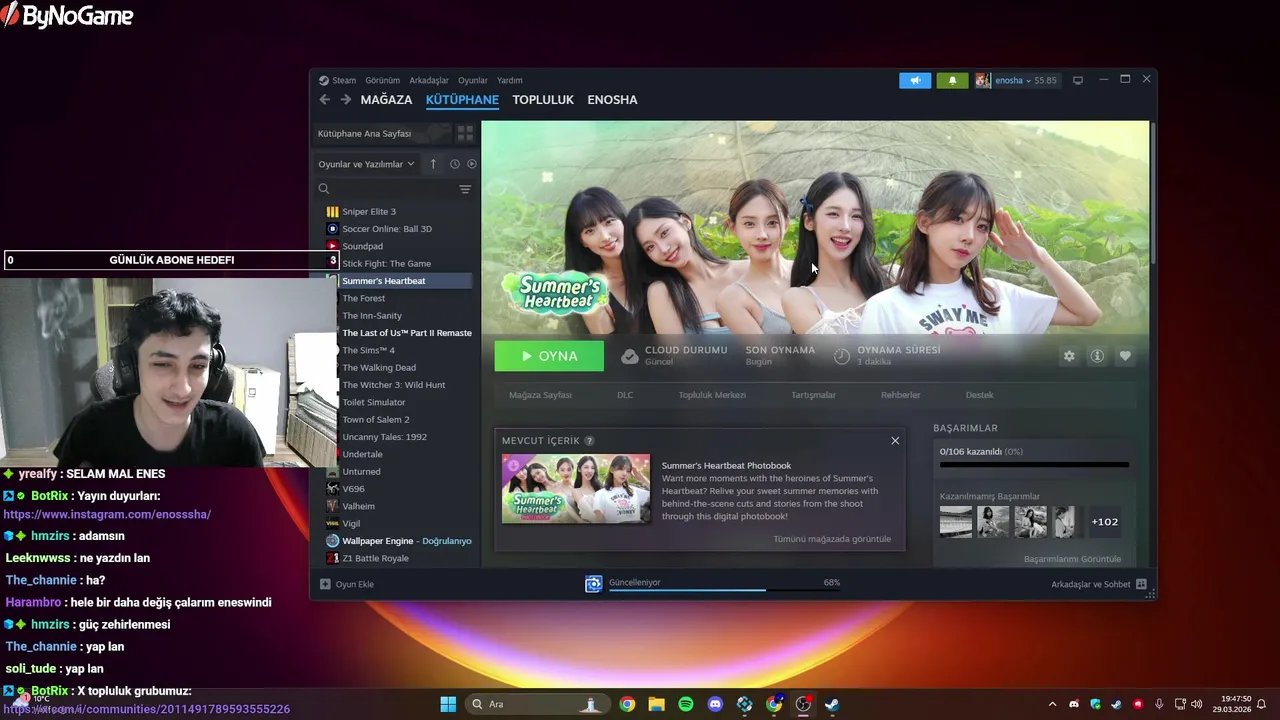Image resolution: width=1280 pixels, height=720 pixels.
Task: Open Topluluk Merkezi link
Action: pos(712,395)
